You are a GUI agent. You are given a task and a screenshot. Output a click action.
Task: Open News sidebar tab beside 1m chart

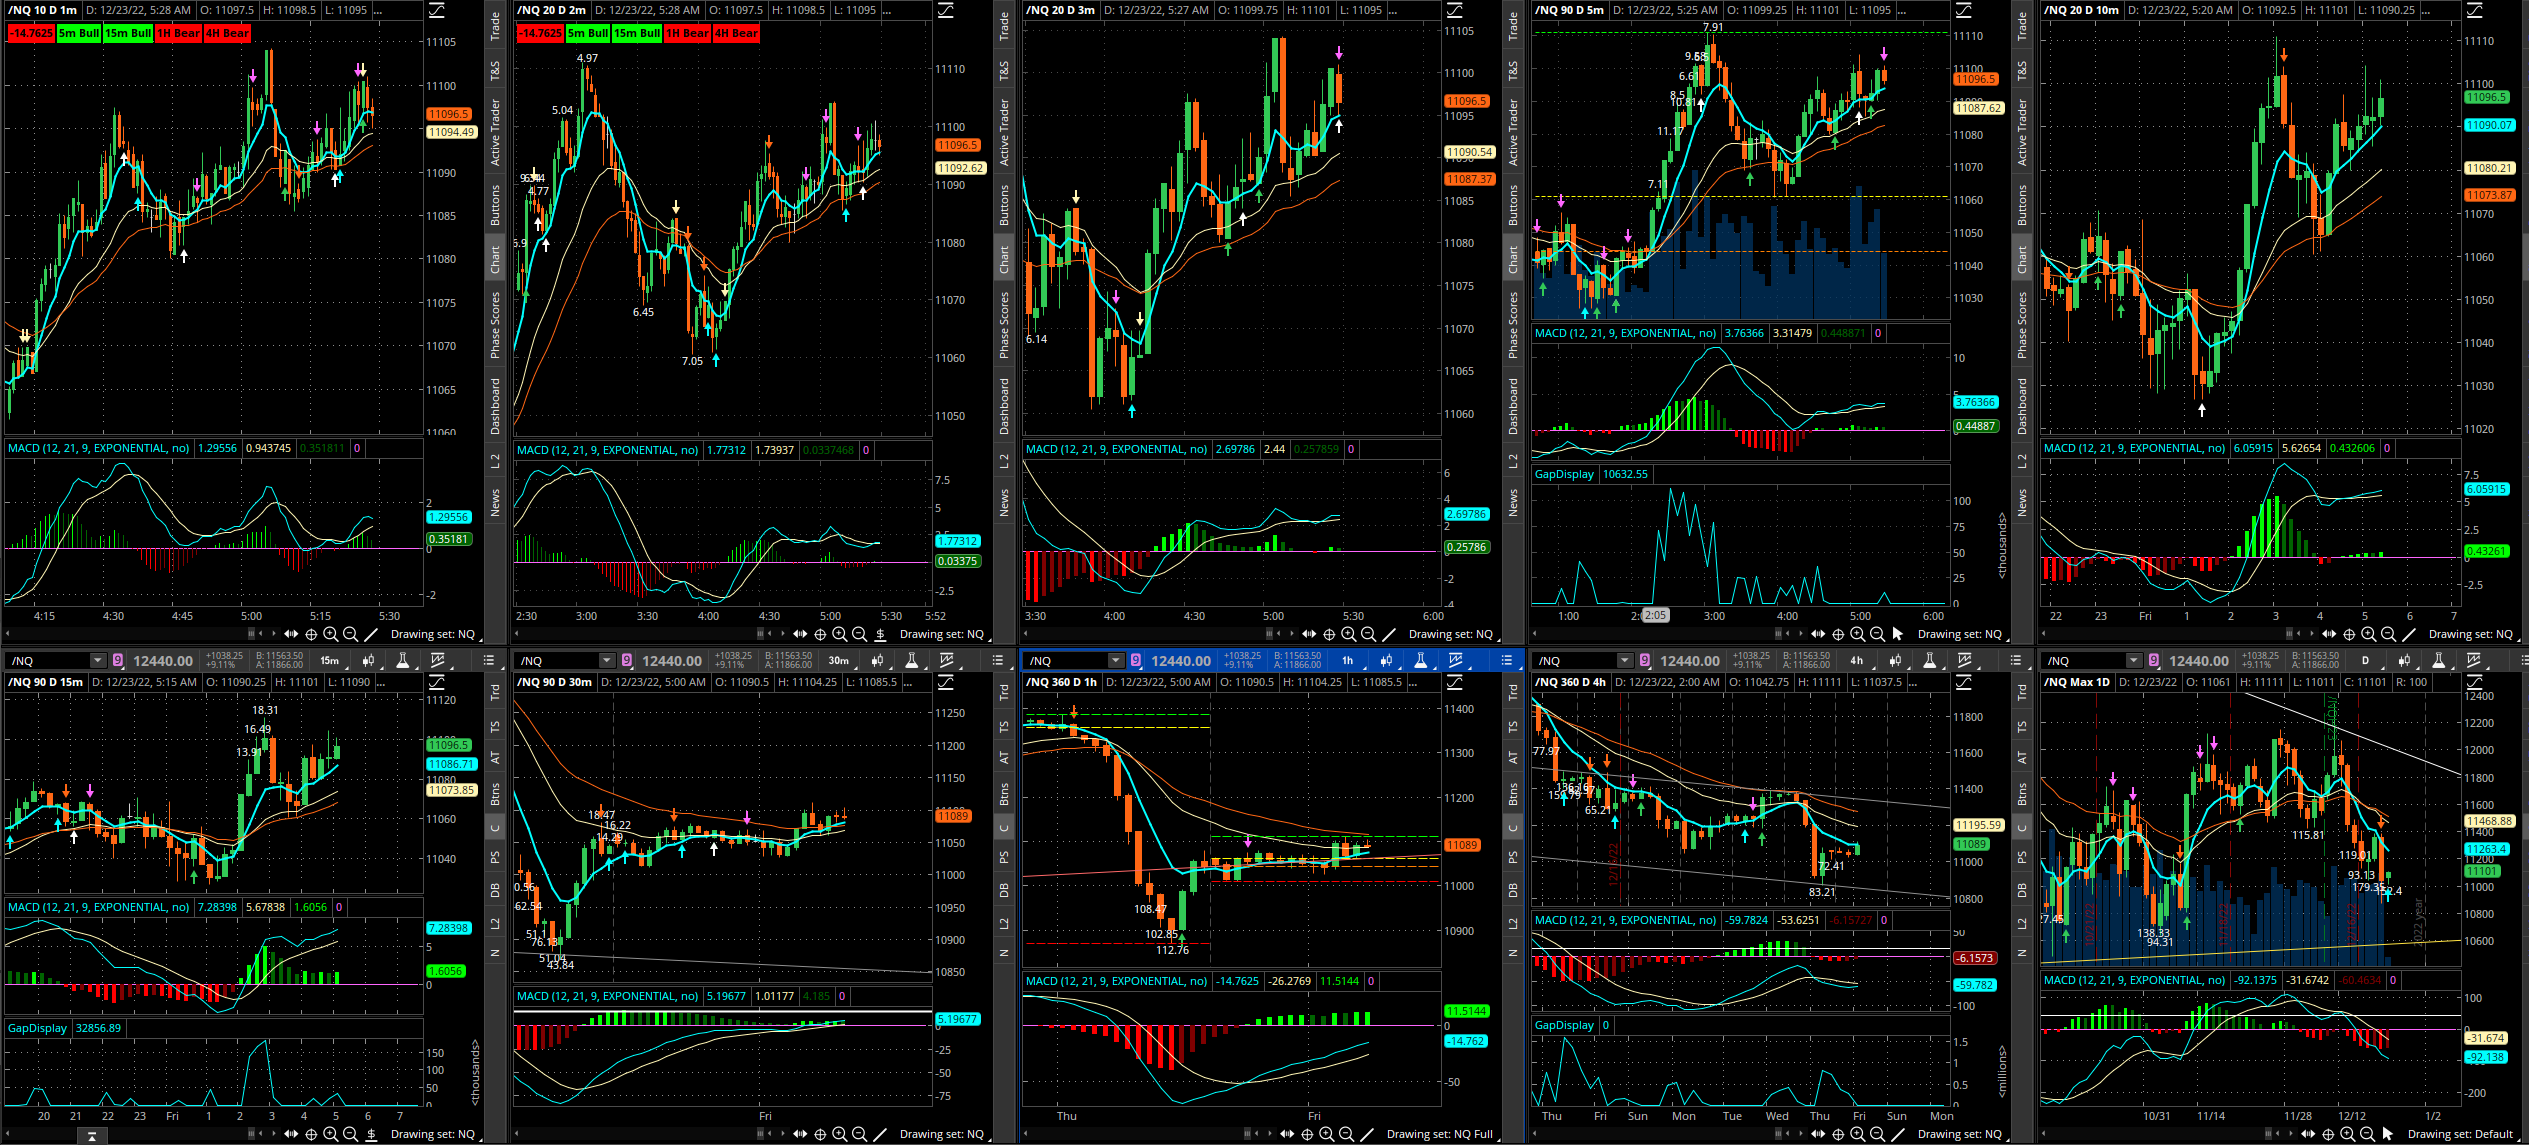pyautogui.click(x=495, y=502)
